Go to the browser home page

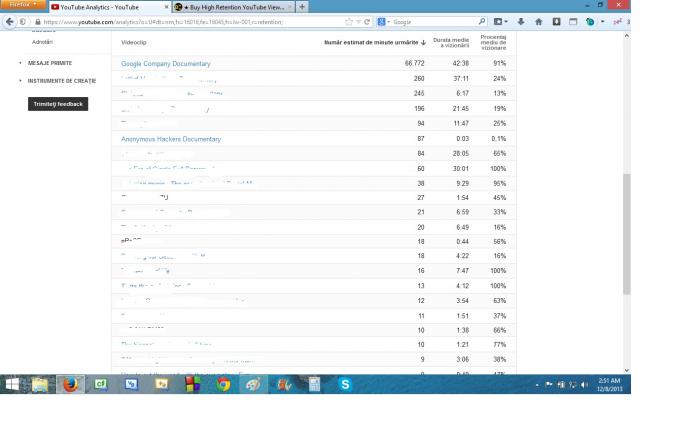539,21
